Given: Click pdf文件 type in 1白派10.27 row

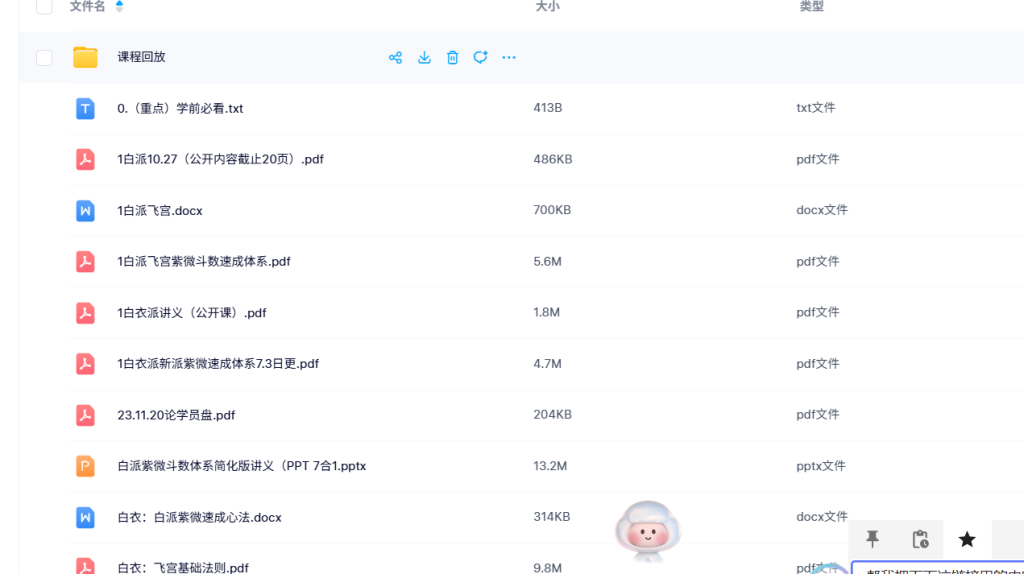Looking at the screenshot, I should tap(818, 159).
